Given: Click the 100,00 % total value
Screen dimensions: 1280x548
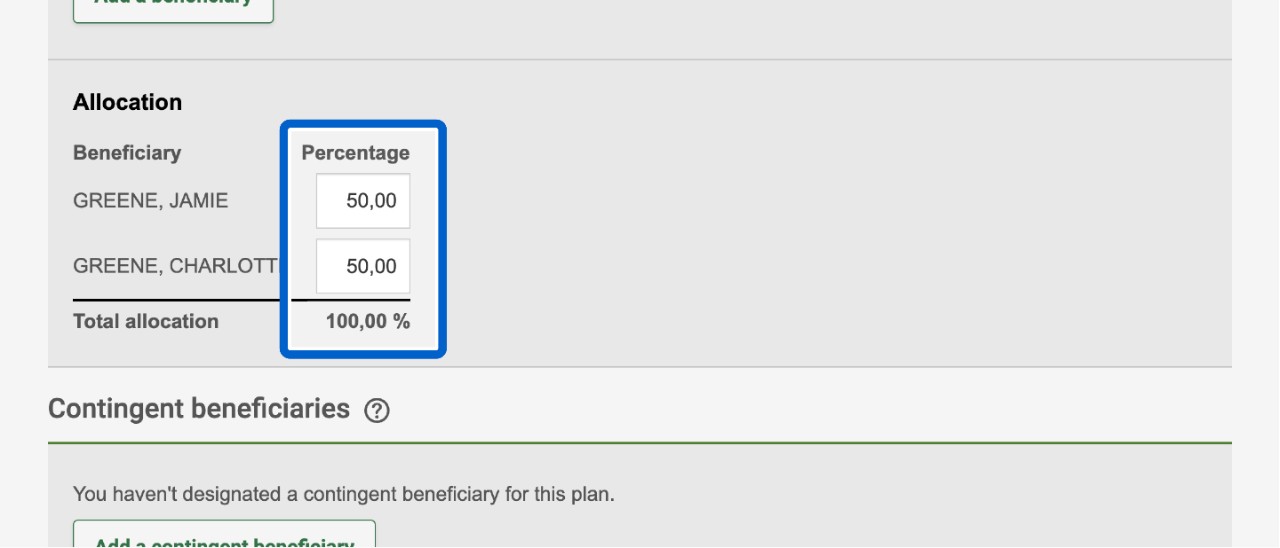Looking at the screenshot, I should [367, 322].
